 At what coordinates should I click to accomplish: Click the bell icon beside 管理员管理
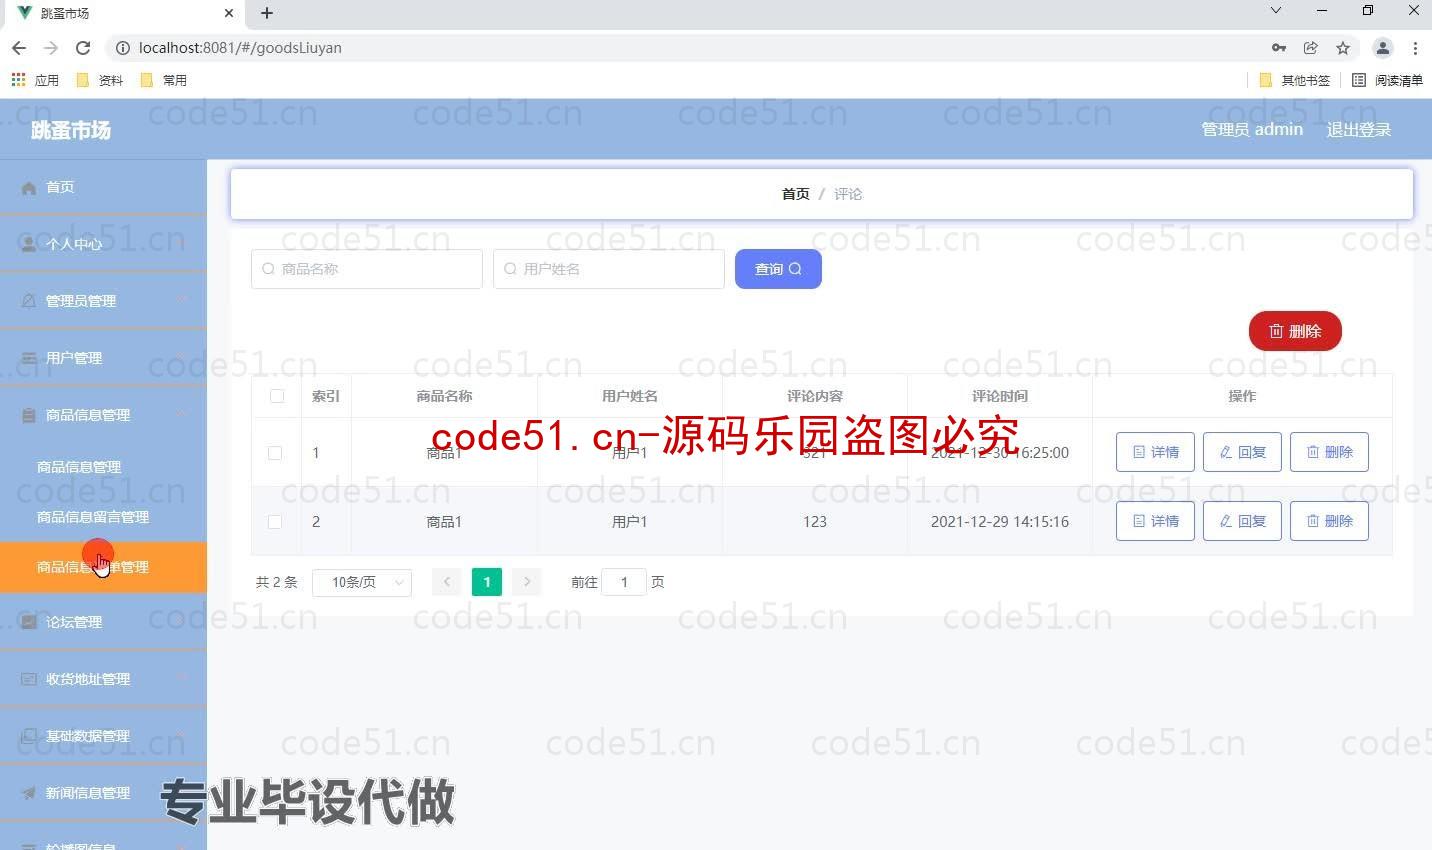(x=28, y=301)
